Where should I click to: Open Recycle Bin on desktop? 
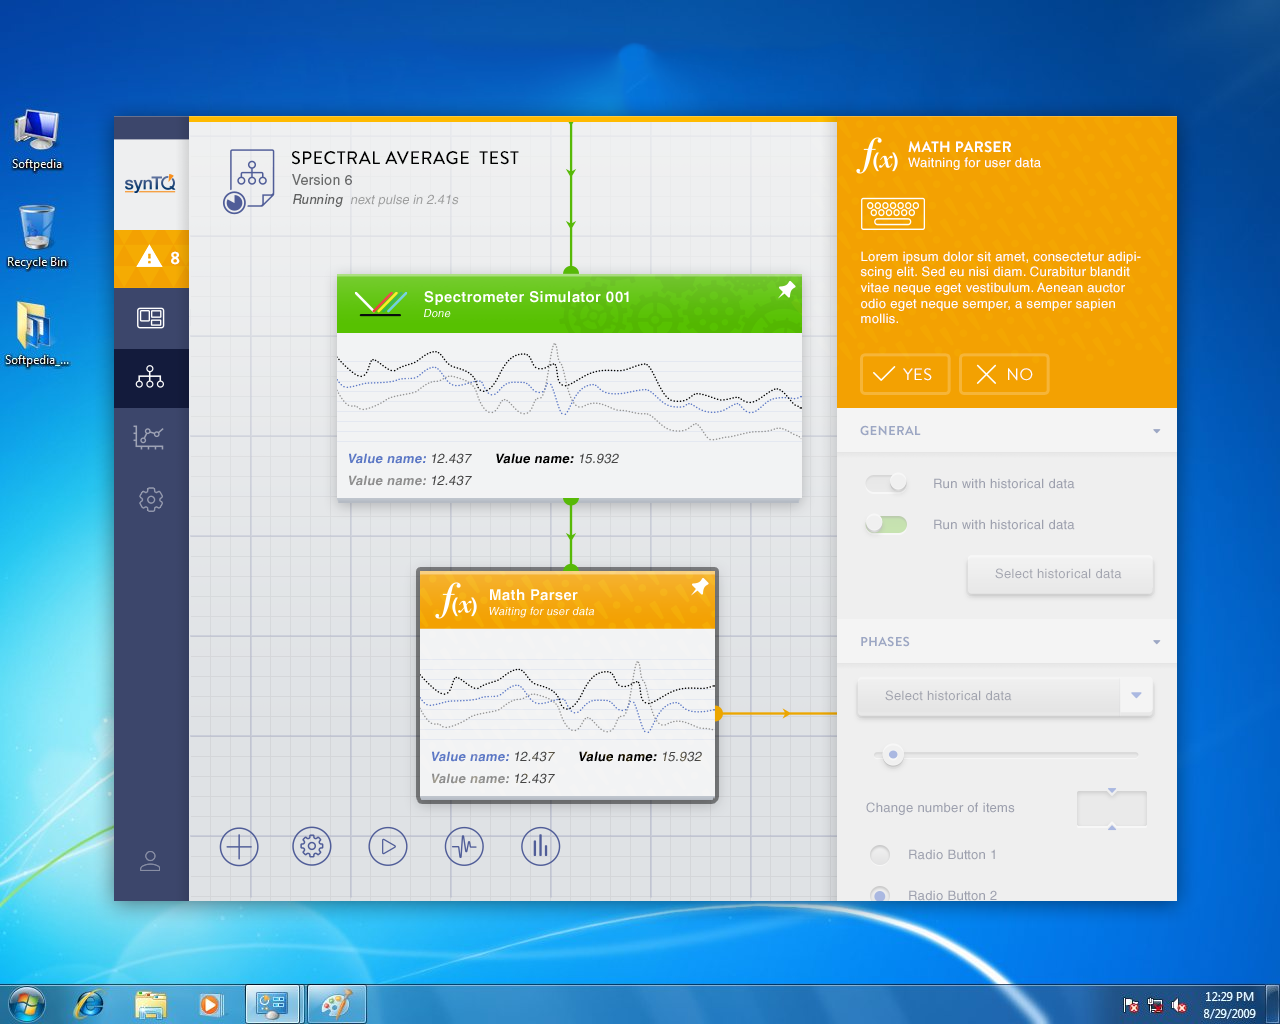[37, 237]
